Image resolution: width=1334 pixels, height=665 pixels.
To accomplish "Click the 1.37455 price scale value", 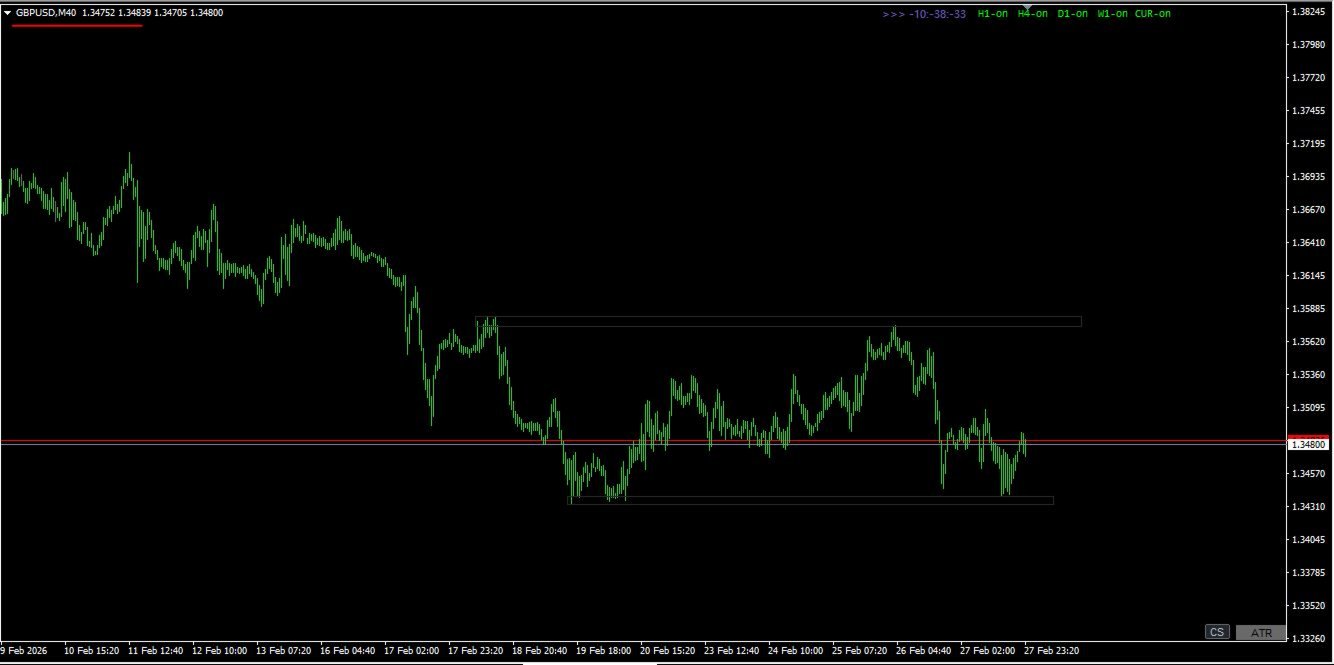I will [x=1308, y=110].
